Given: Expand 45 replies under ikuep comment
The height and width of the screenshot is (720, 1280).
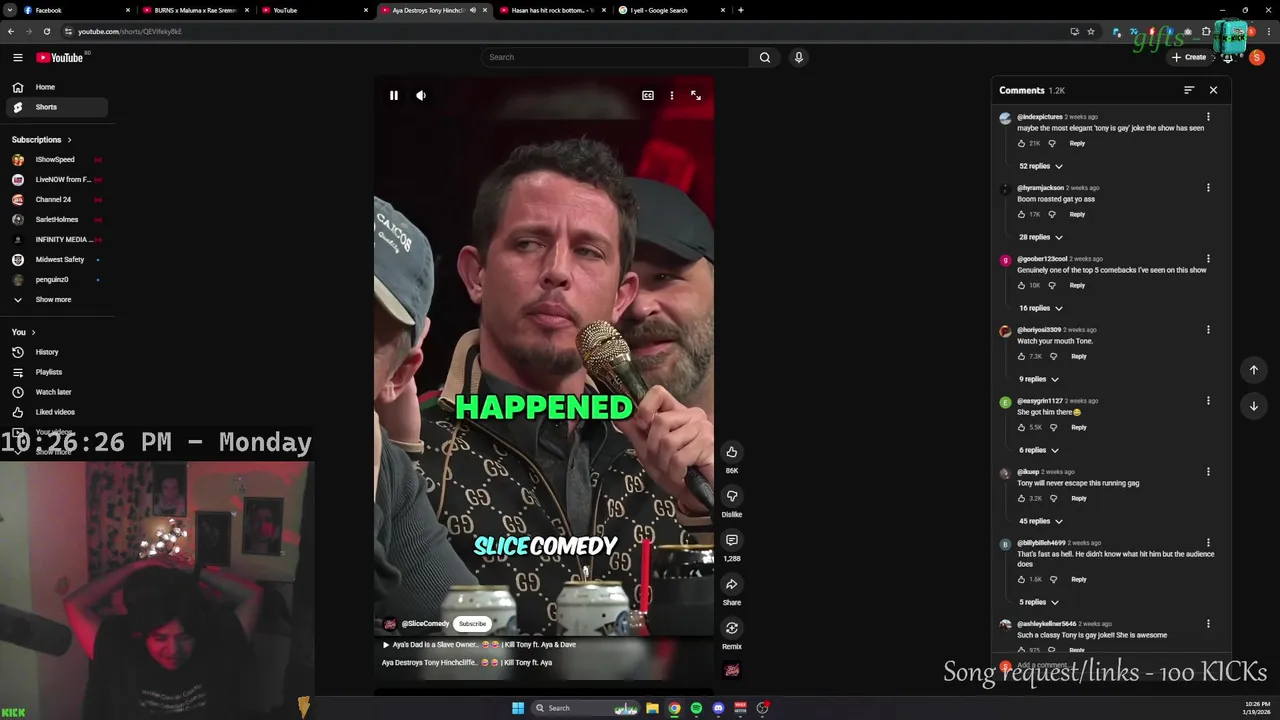Looking at the screenshot, I should coord(1040,521).
